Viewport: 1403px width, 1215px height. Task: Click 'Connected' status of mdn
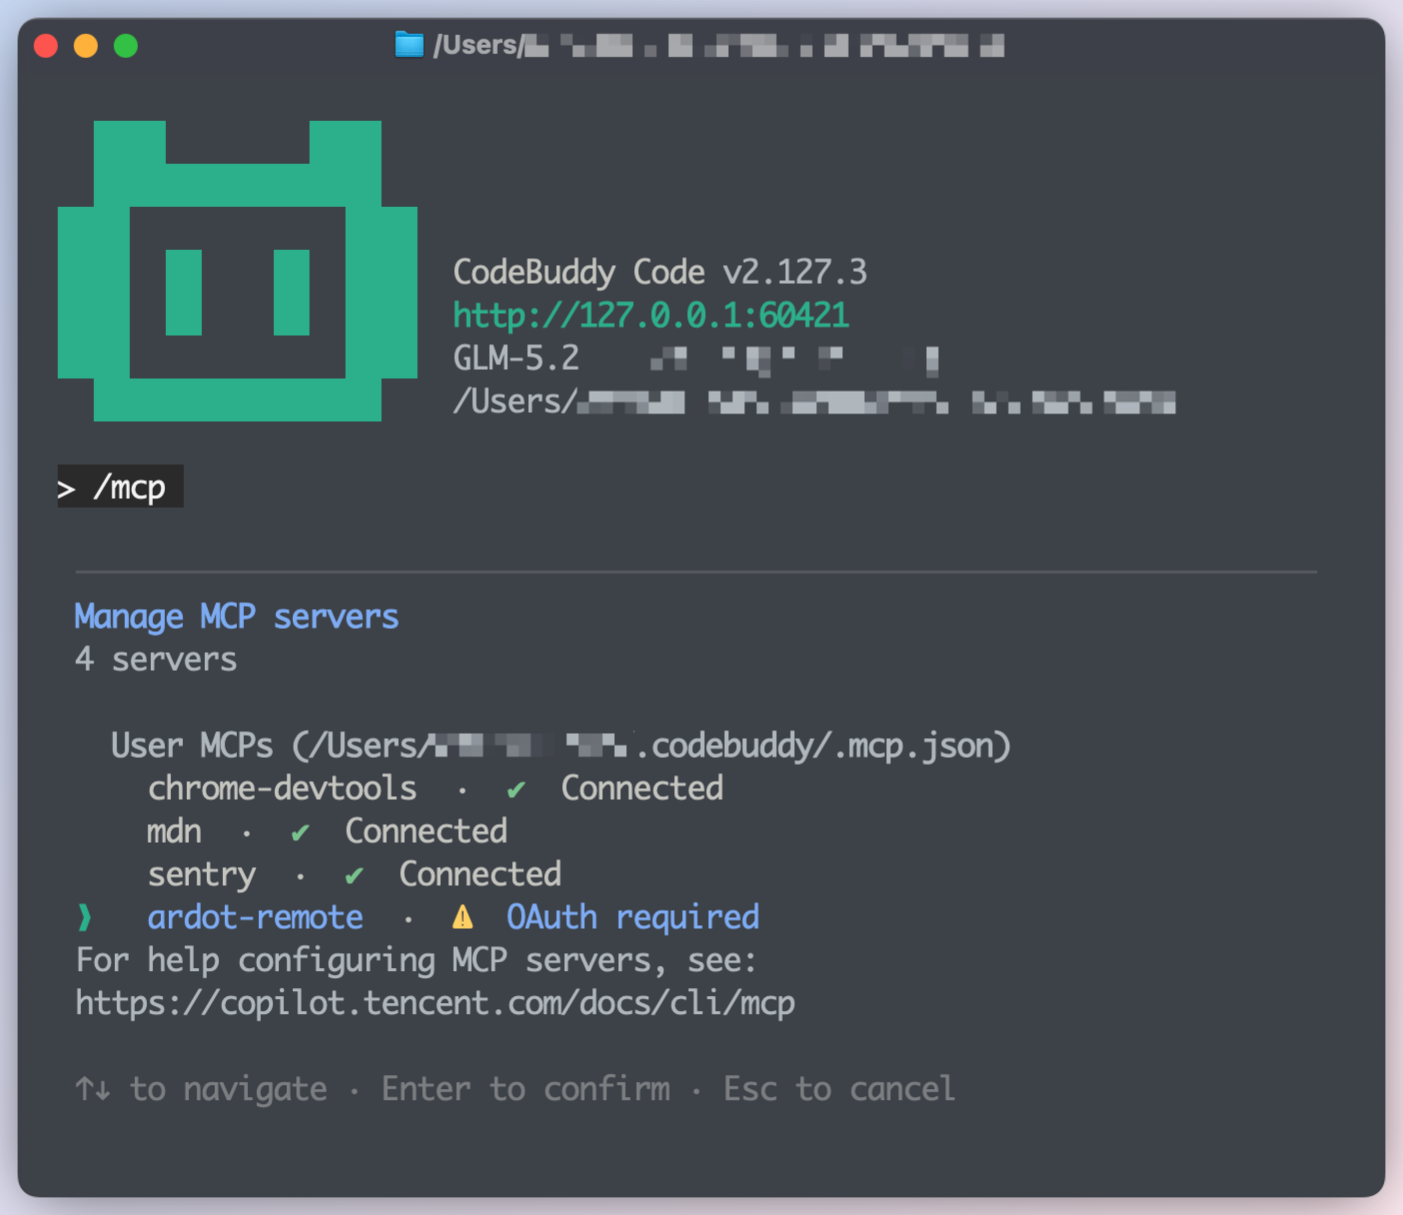[x=426, y=832]
